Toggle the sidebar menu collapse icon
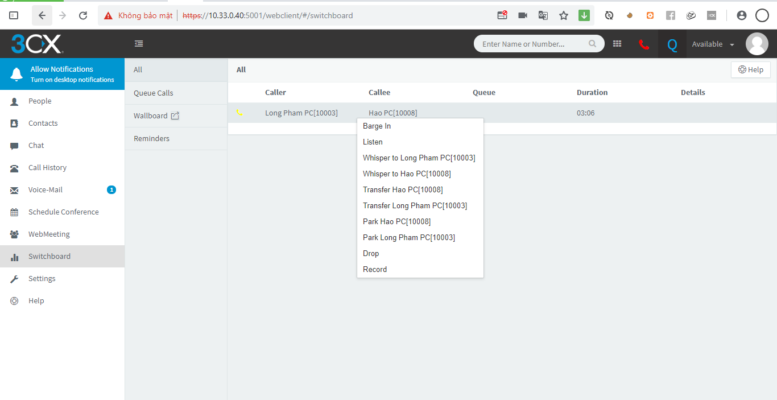Image resolution: width=777 pixels, height=400 pixels. 138,44
